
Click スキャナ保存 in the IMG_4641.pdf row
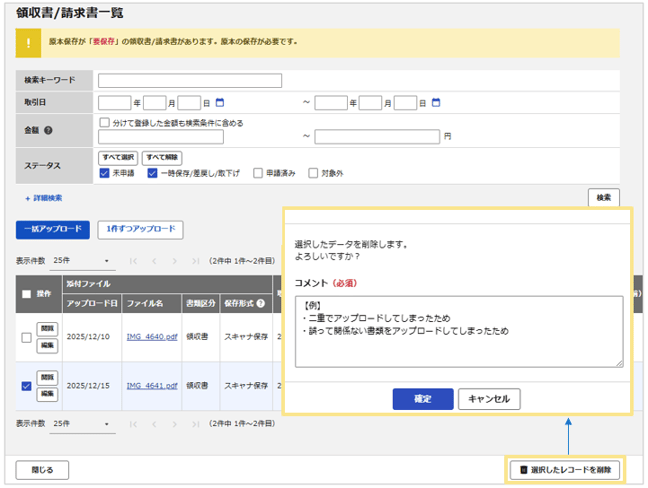point(246,386)
